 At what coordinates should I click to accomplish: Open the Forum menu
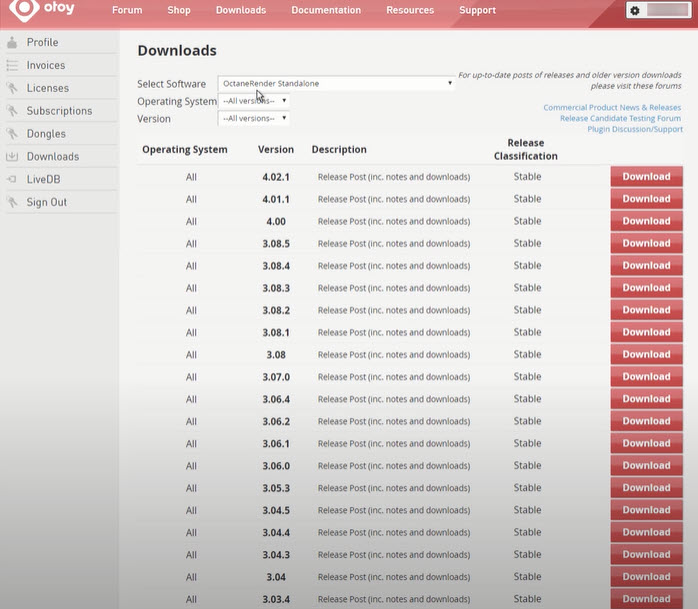click(x=127, y=10)
